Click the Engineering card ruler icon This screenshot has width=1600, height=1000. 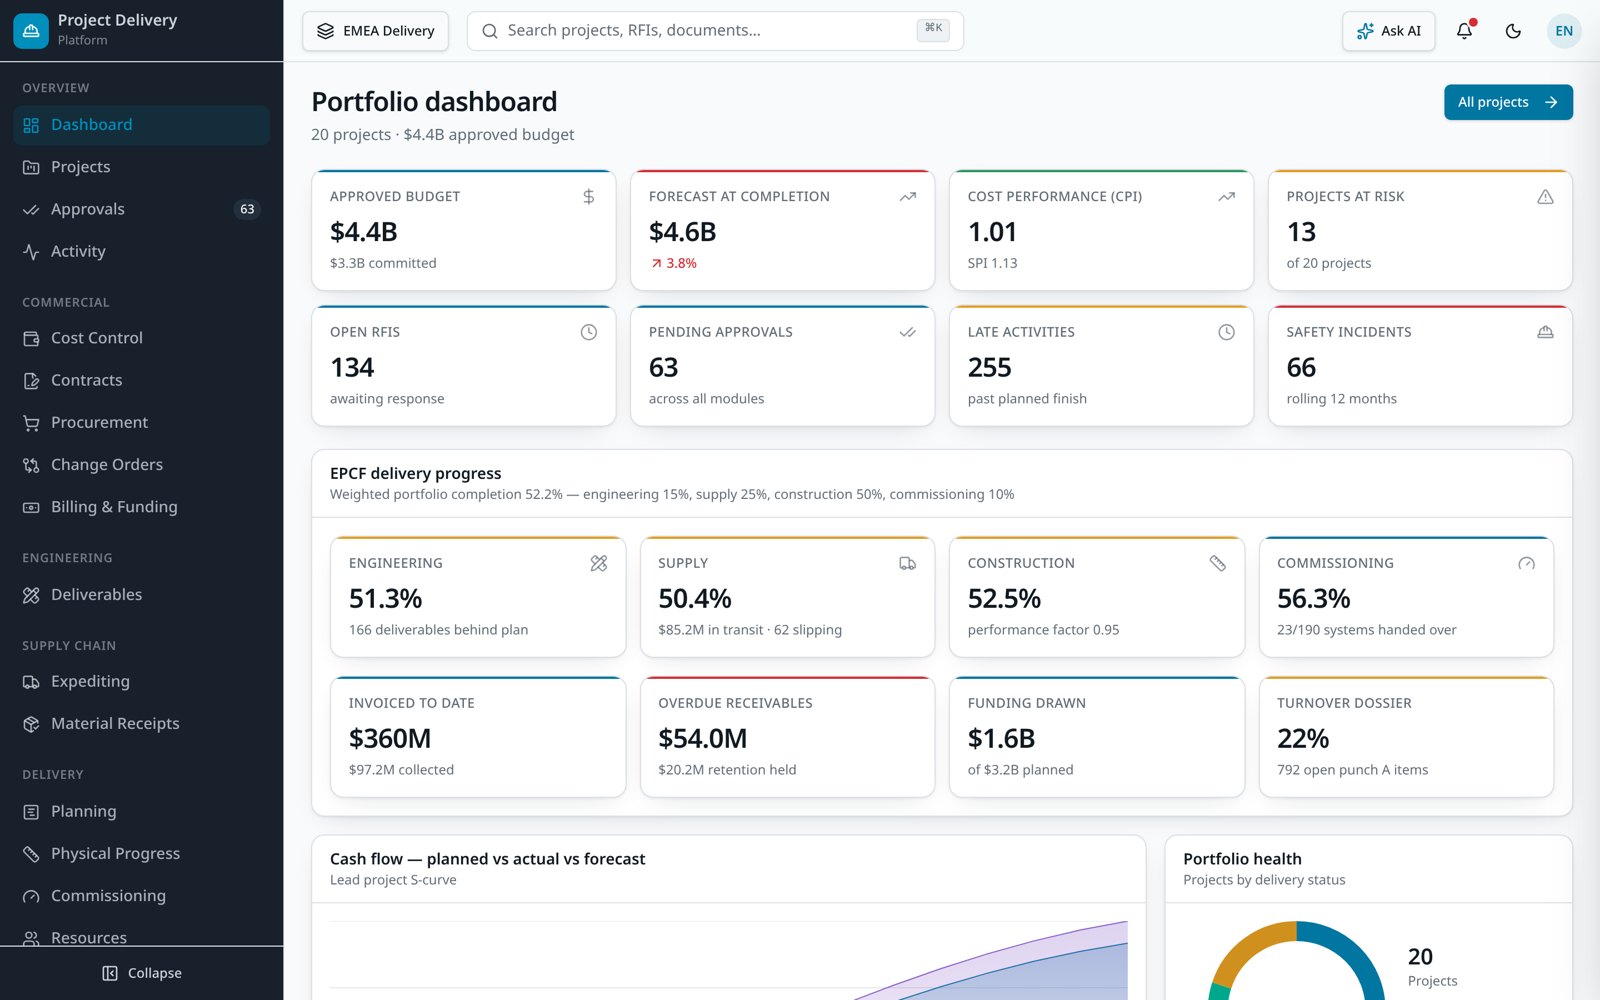(599, 563)
